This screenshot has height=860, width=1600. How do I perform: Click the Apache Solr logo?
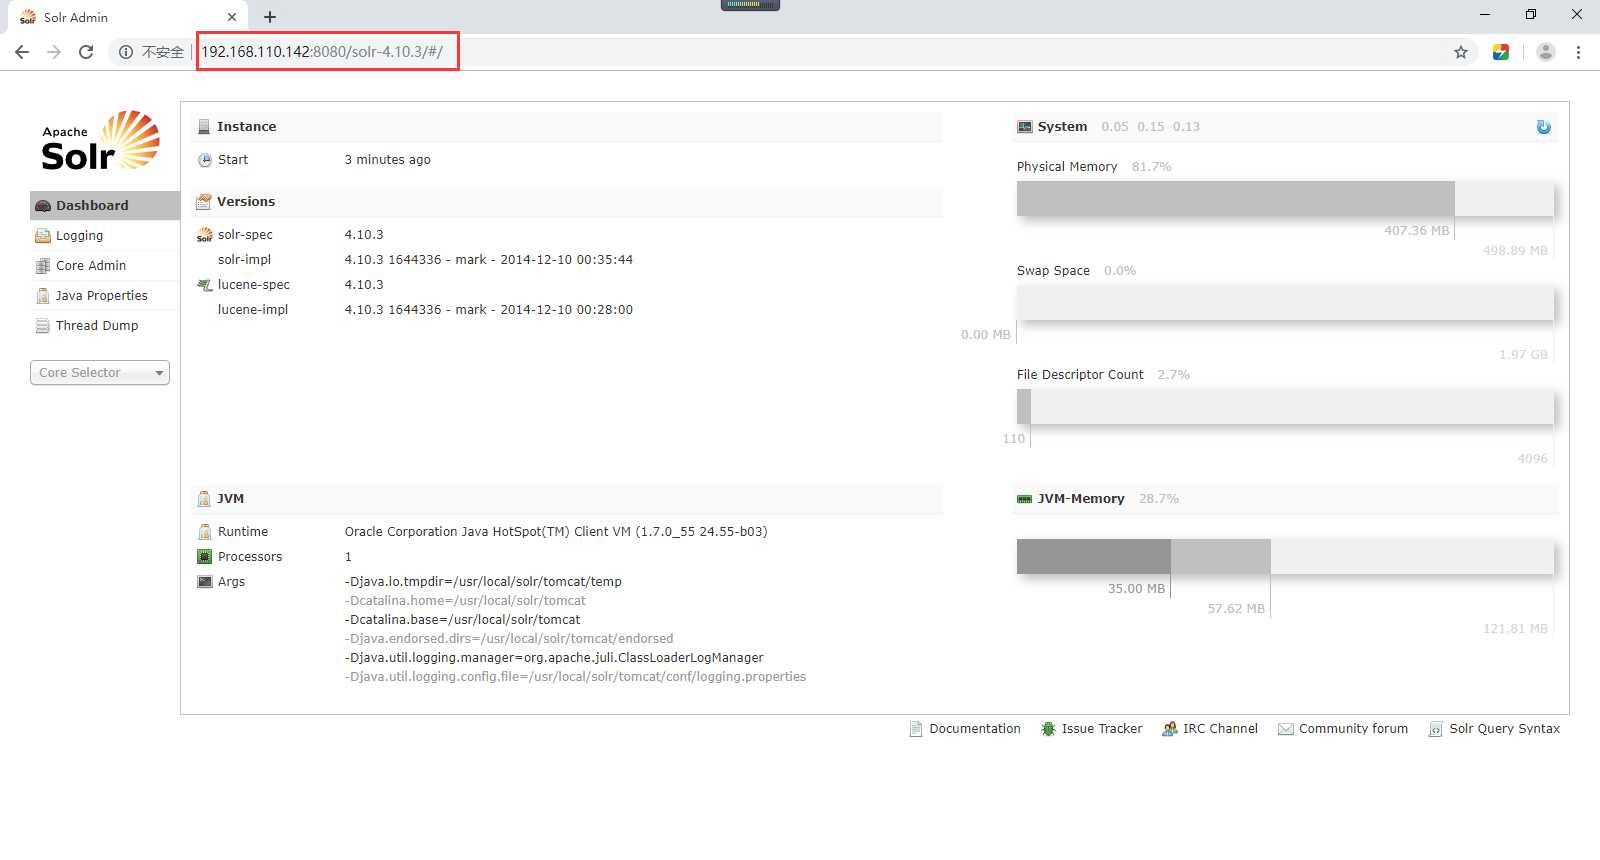100,141
